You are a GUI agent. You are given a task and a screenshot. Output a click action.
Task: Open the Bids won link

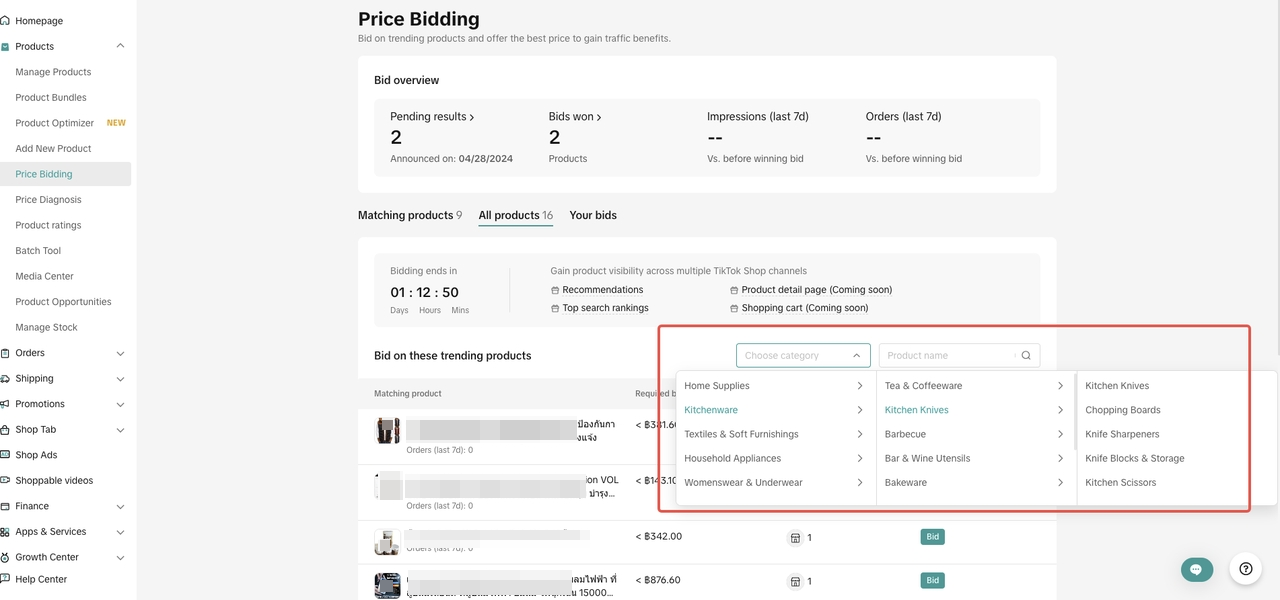(x=575, y=117)
